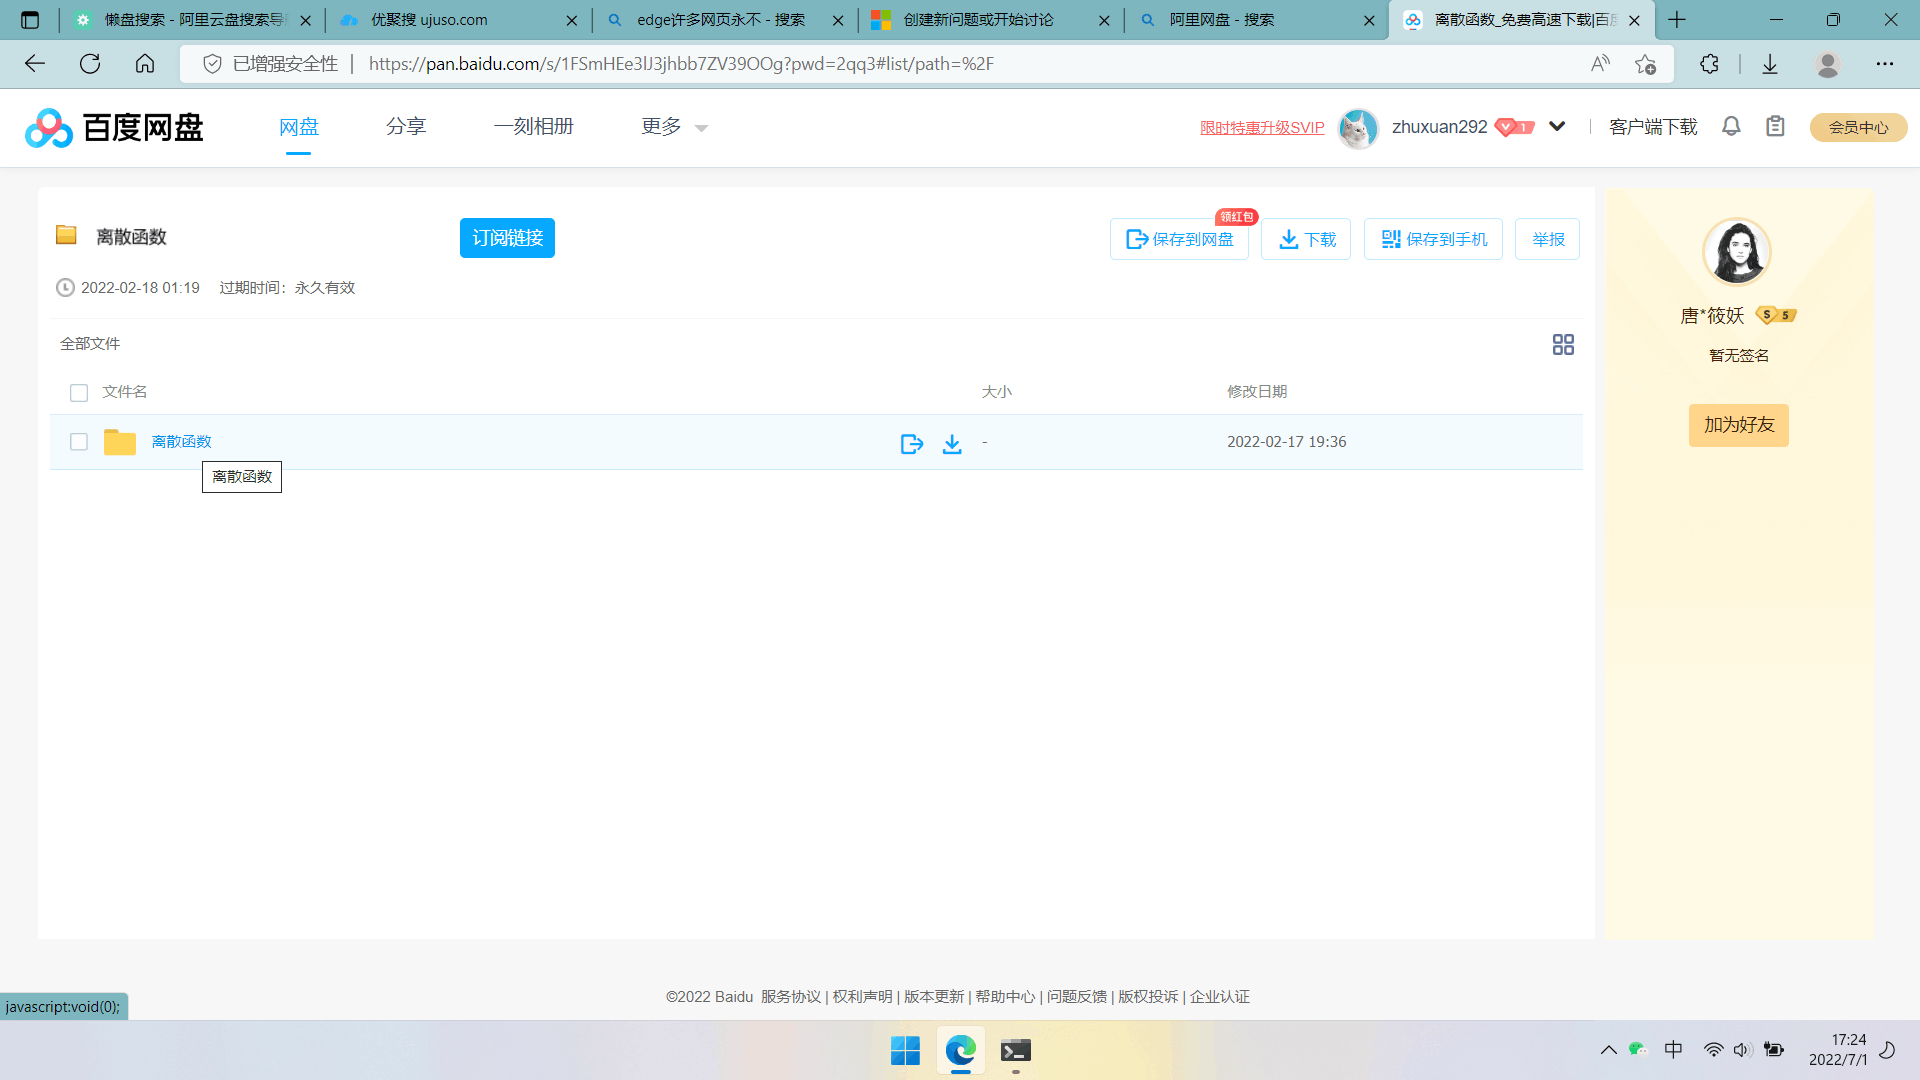Click the 订阅链接 button
The image size is (1920, 1080).
(x=507, y=238)
